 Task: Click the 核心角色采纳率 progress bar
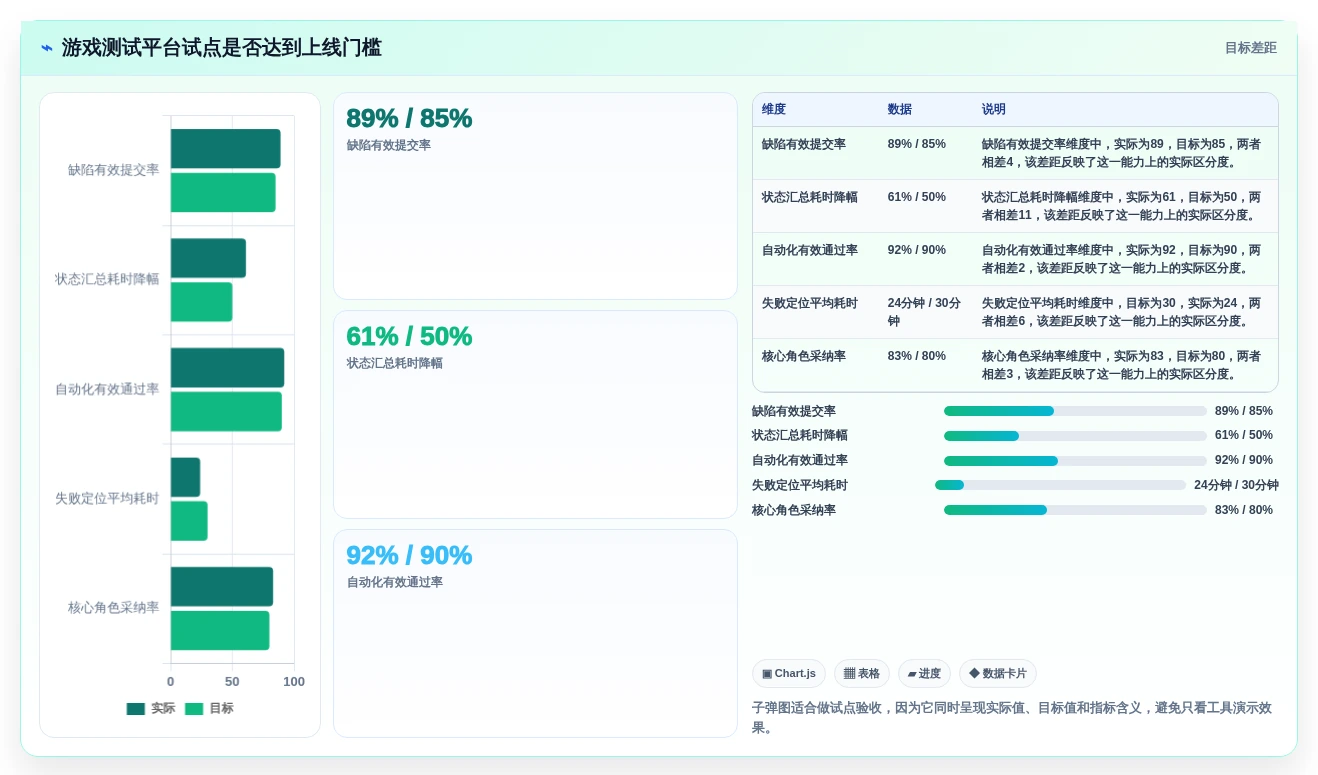pos(1075,510)
